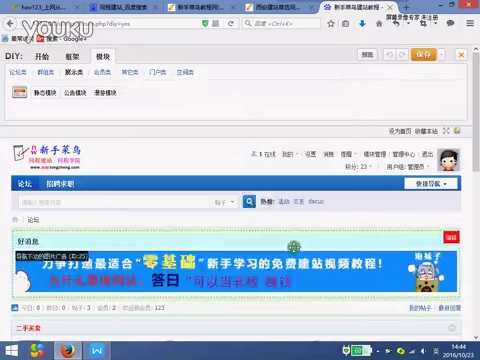Go to the browser home page icon
This screenshot has width=480, height=360.
[x=379, y=24]
